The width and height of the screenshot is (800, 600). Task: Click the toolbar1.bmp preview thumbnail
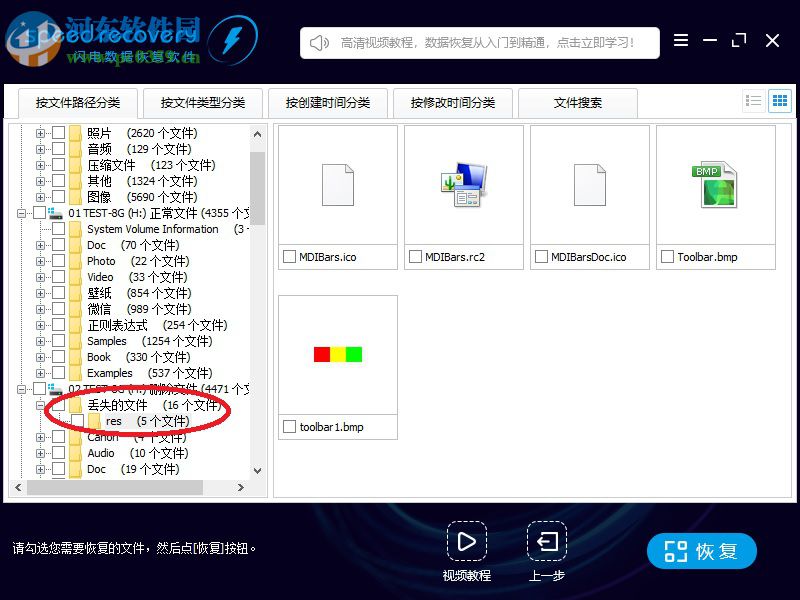[x=337, y=355]
